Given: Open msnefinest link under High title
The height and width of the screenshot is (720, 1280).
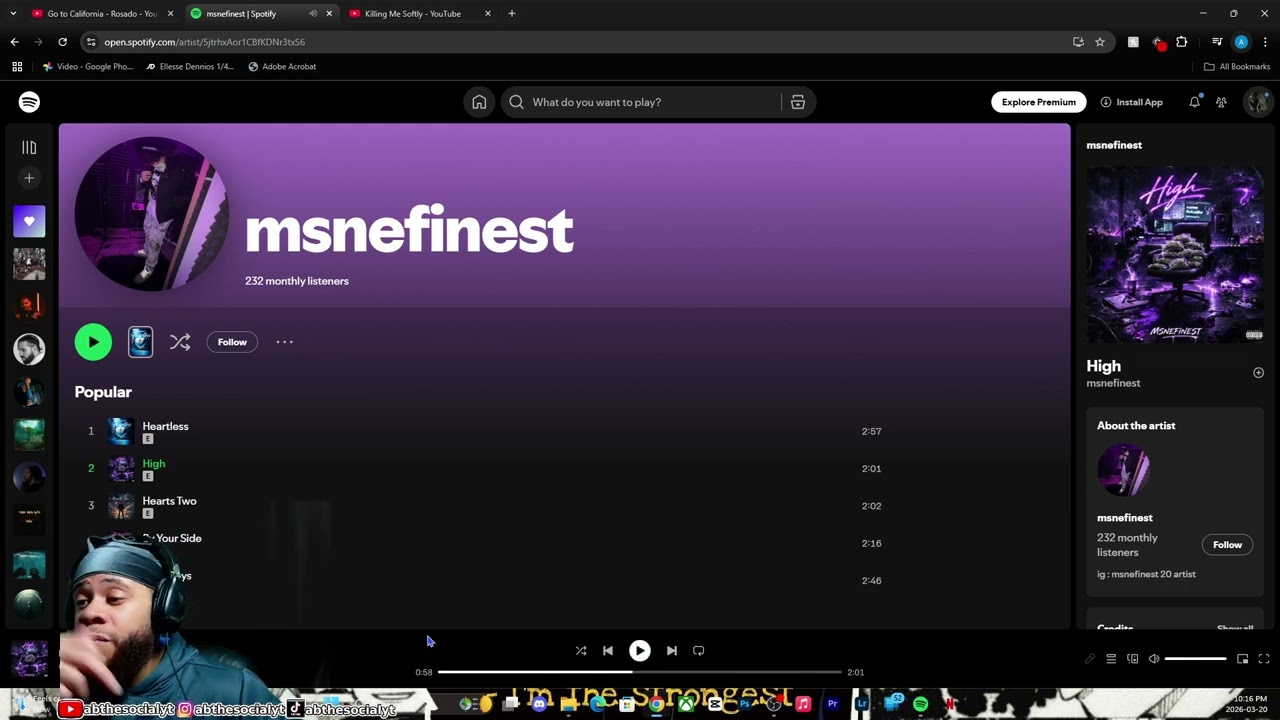Looking at the screenshot, I should pyautogui.click(x=1113, y=383).
